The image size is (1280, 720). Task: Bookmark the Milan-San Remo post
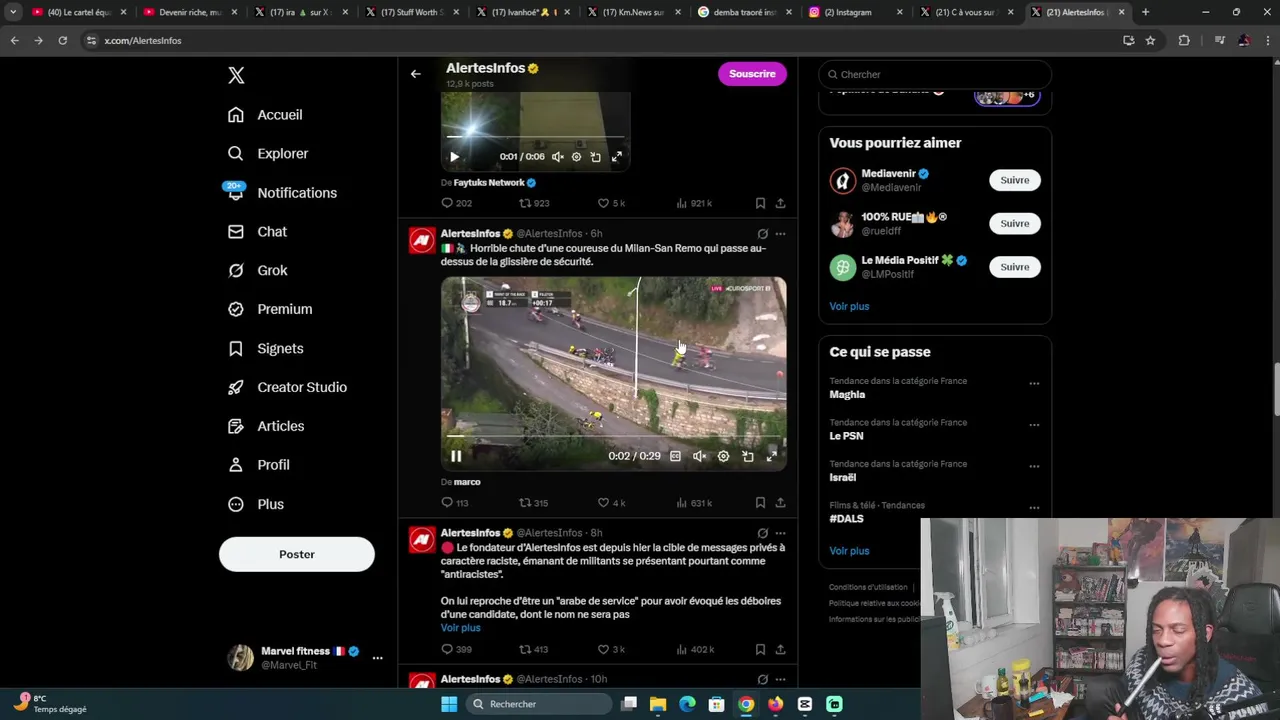point(760,503)
